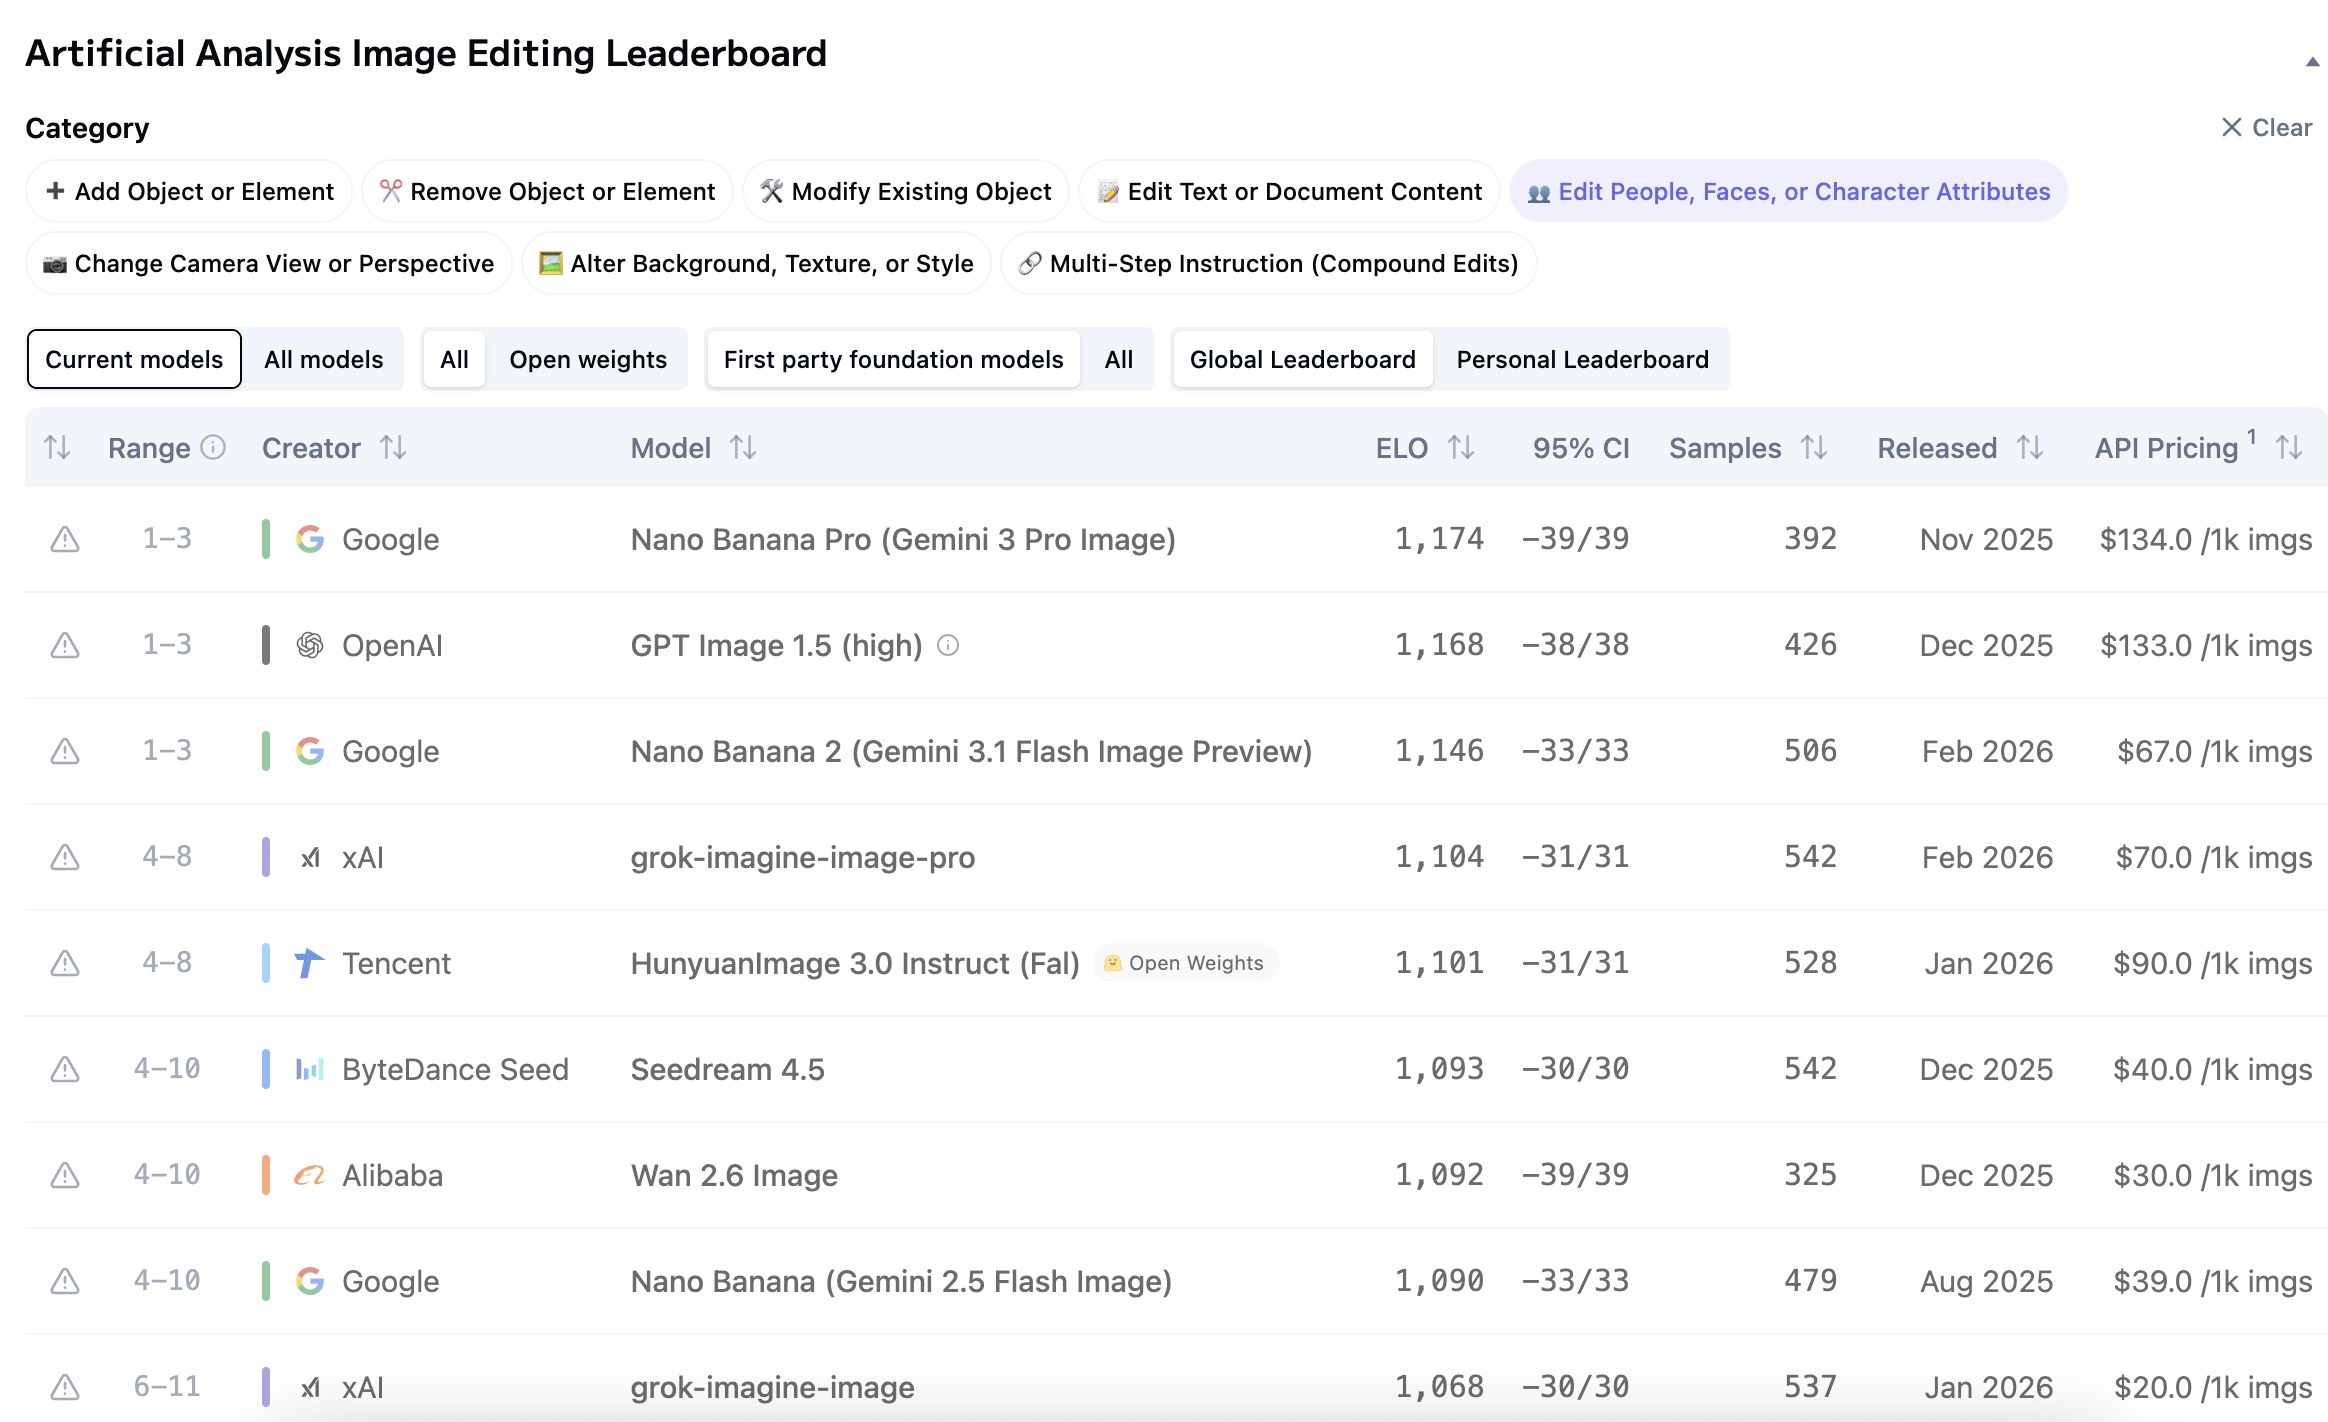Viewport: 2328px width, 1422px height.
Task: Click the ByteDance Seed logo icon
Action: (x=310, y=1069)
